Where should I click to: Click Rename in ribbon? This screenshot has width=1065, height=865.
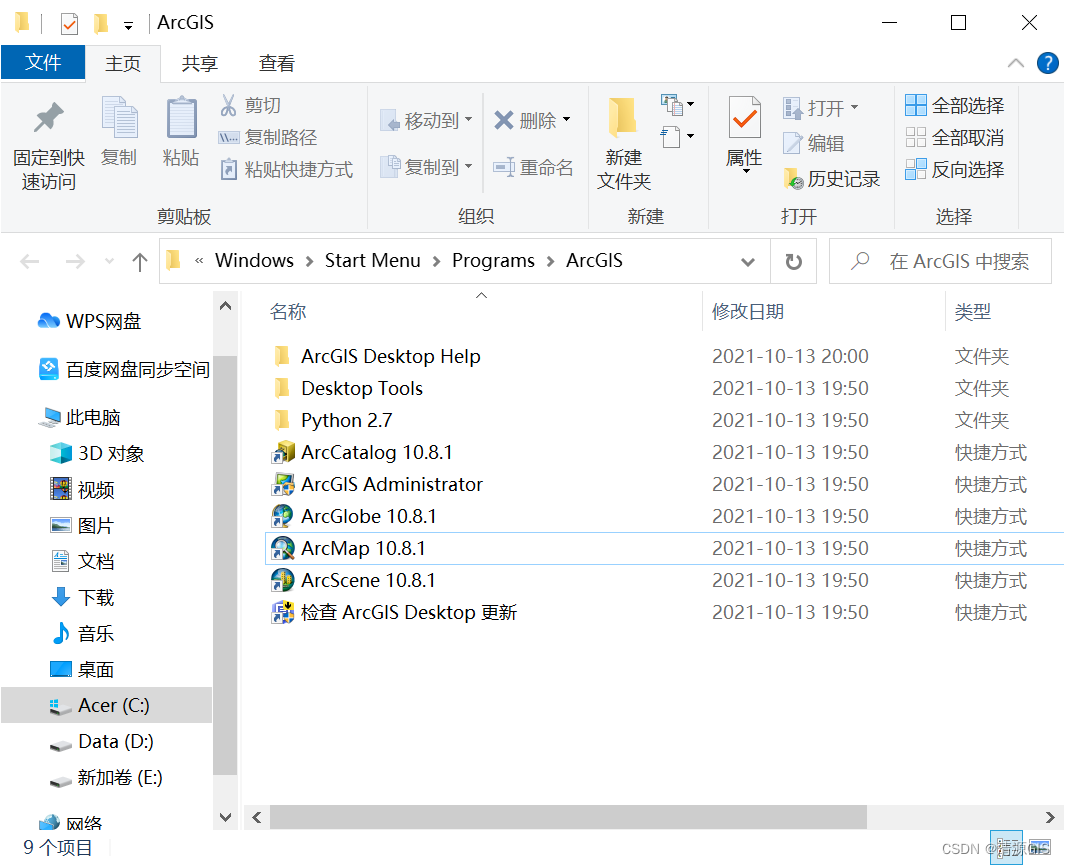point(533,167)
